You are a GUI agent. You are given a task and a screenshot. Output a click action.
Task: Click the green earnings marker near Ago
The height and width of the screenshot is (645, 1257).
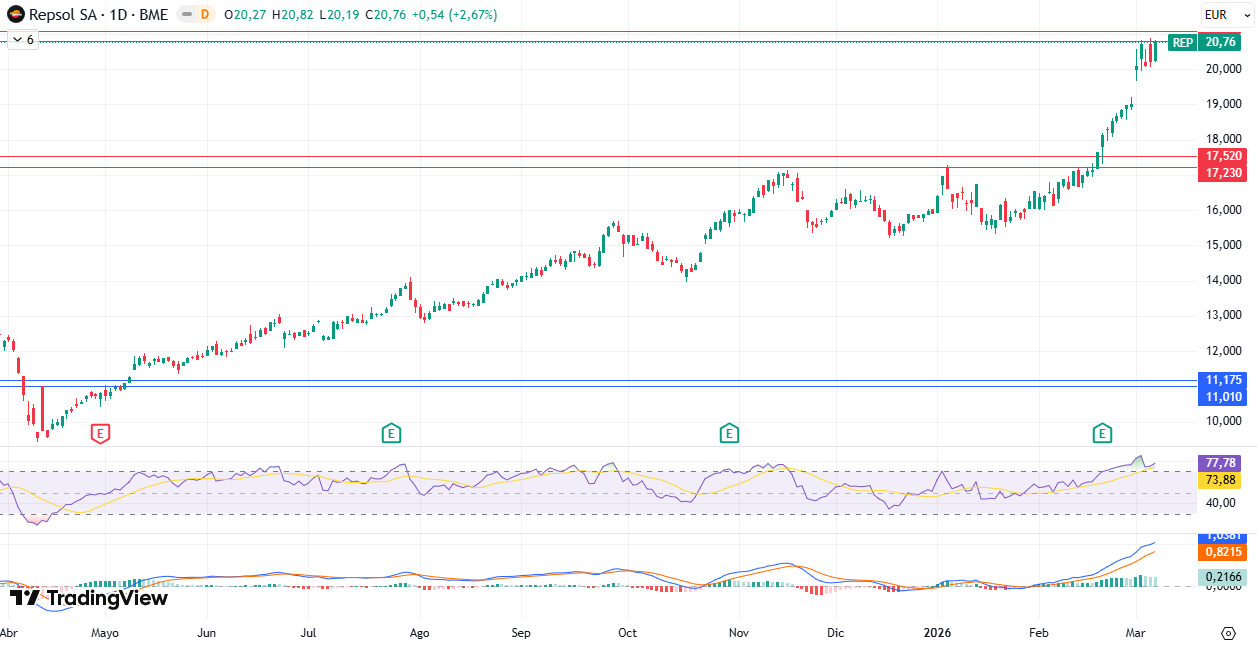pyautogui.click(x=391, y=433)
